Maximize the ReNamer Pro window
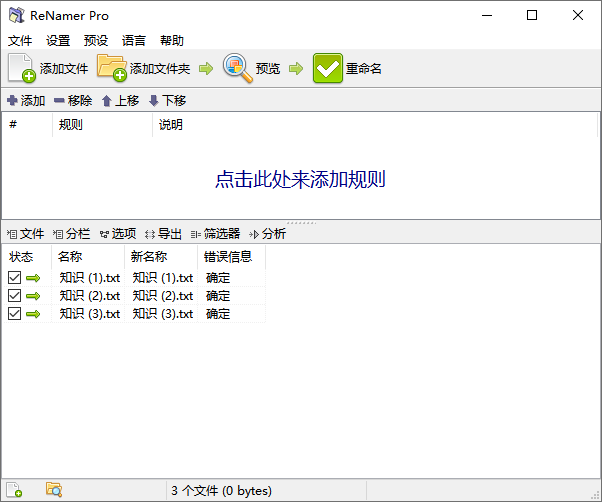This screenshot has height=502, width=602. [x=532, y=15]
